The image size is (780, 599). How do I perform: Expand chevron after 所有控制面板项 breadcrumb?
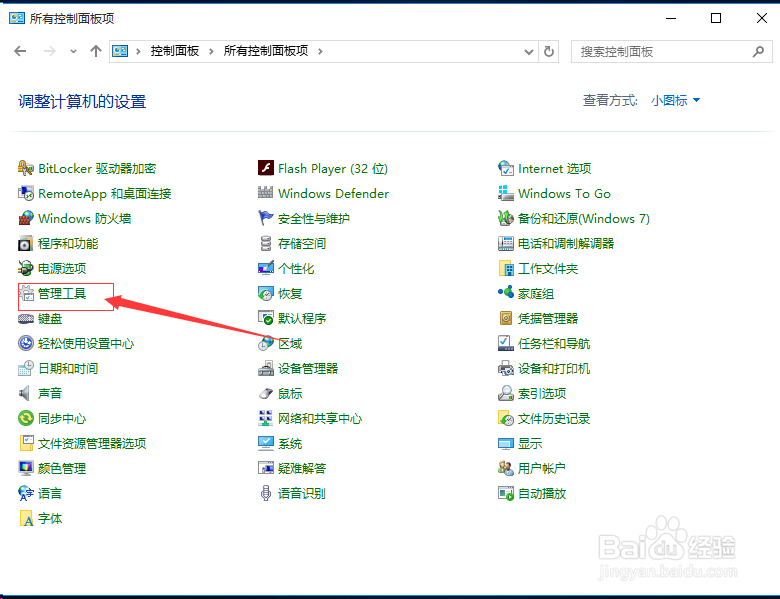[320, 51]
